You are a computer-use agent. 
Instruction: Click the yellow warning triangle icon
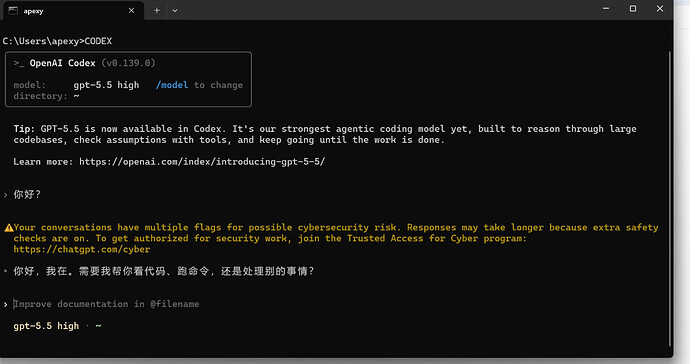8,228
